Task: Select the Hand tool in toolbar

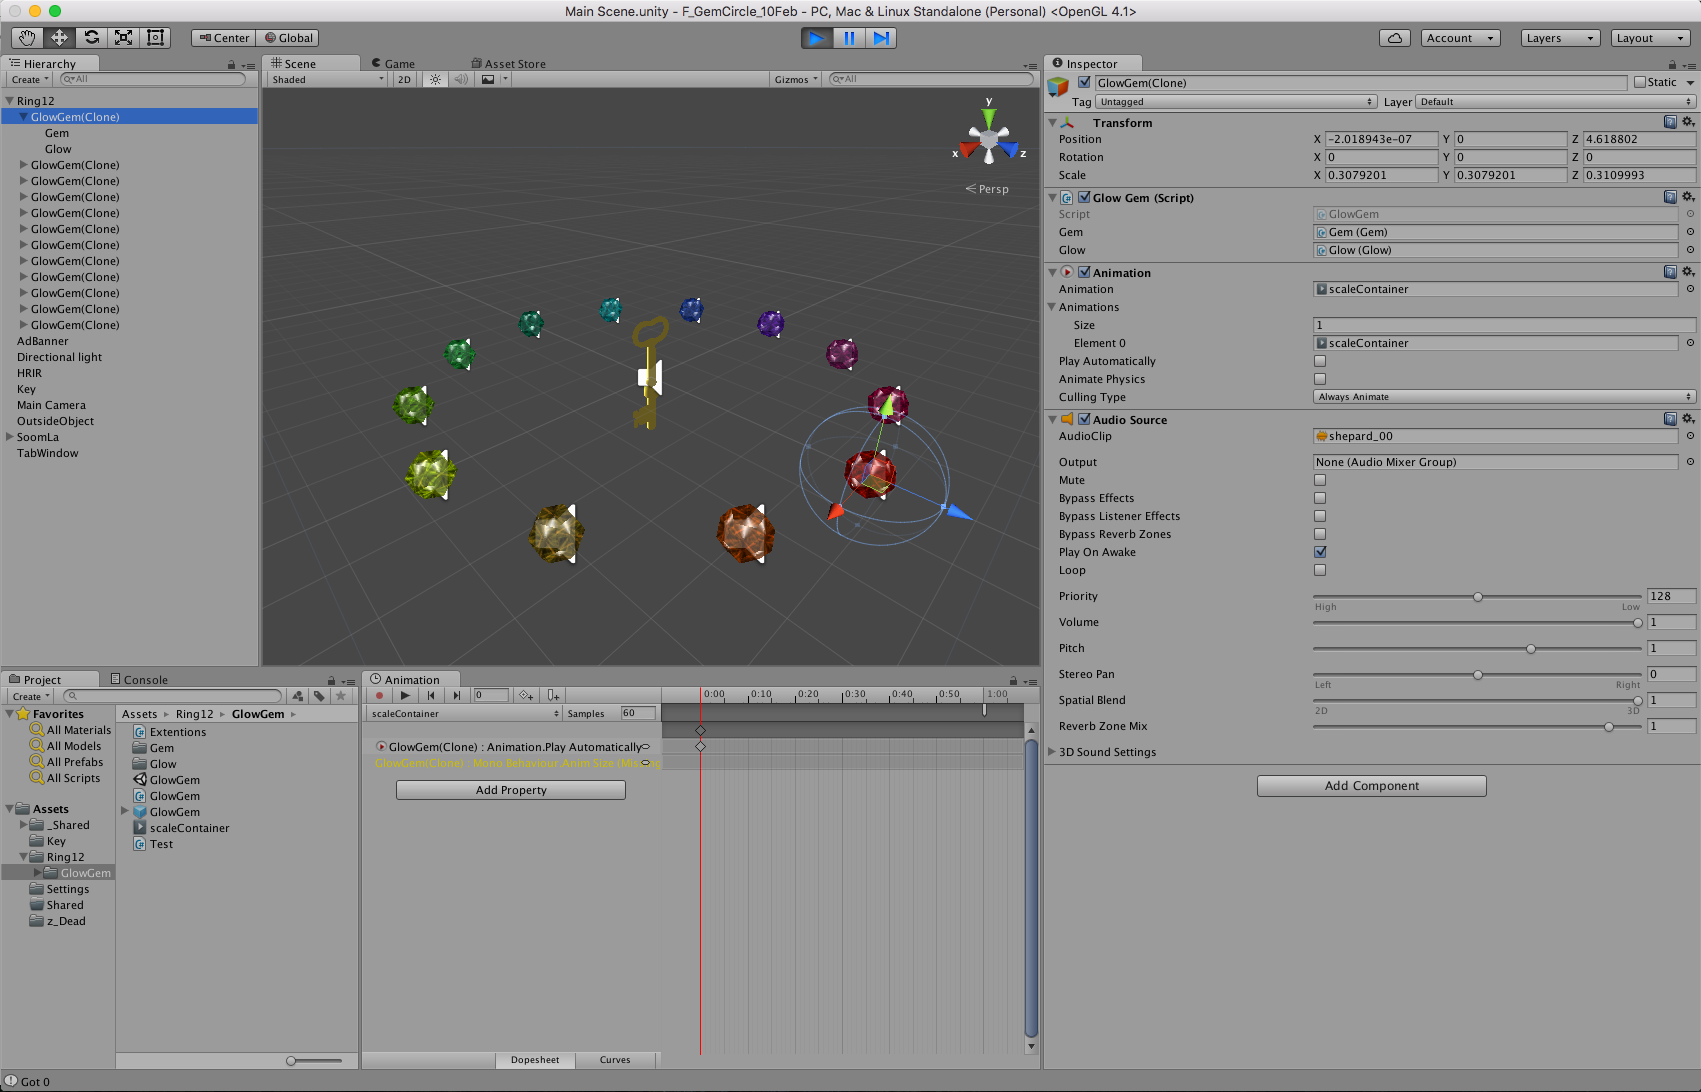Action: click(27, 38)
